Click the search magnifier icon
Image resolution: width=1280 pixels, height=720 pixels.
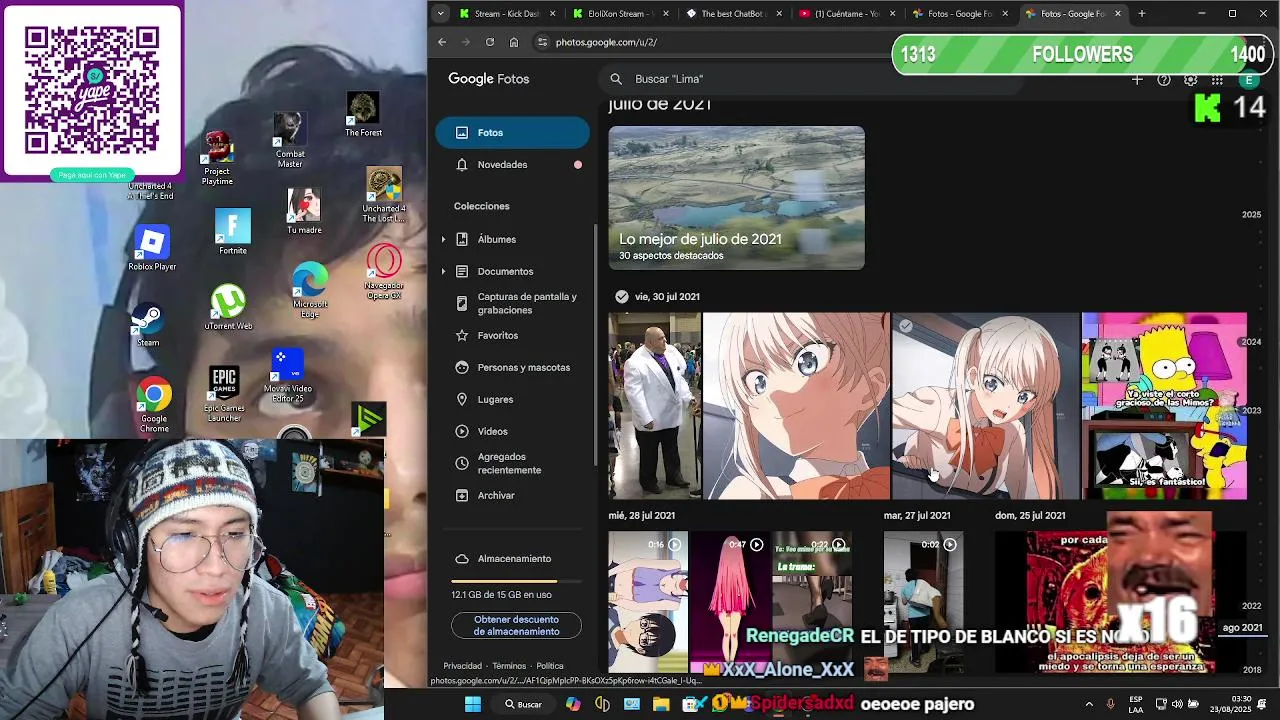pos(617,79)
